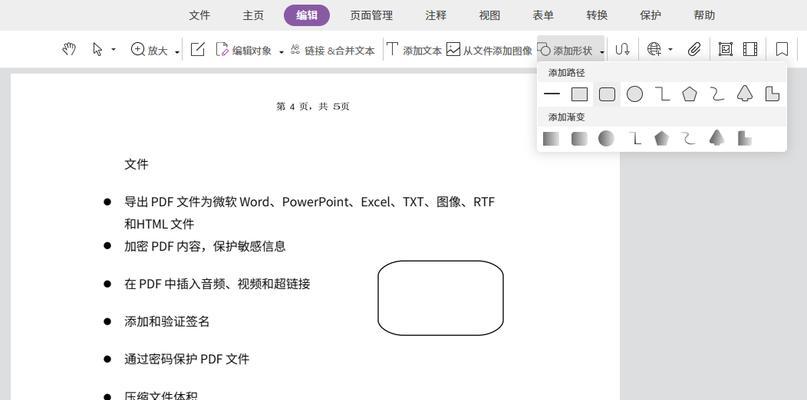Open the 转换 tab
Image resolution: width=807 pixels, height=400 pixels.
[x=597, y=15]
